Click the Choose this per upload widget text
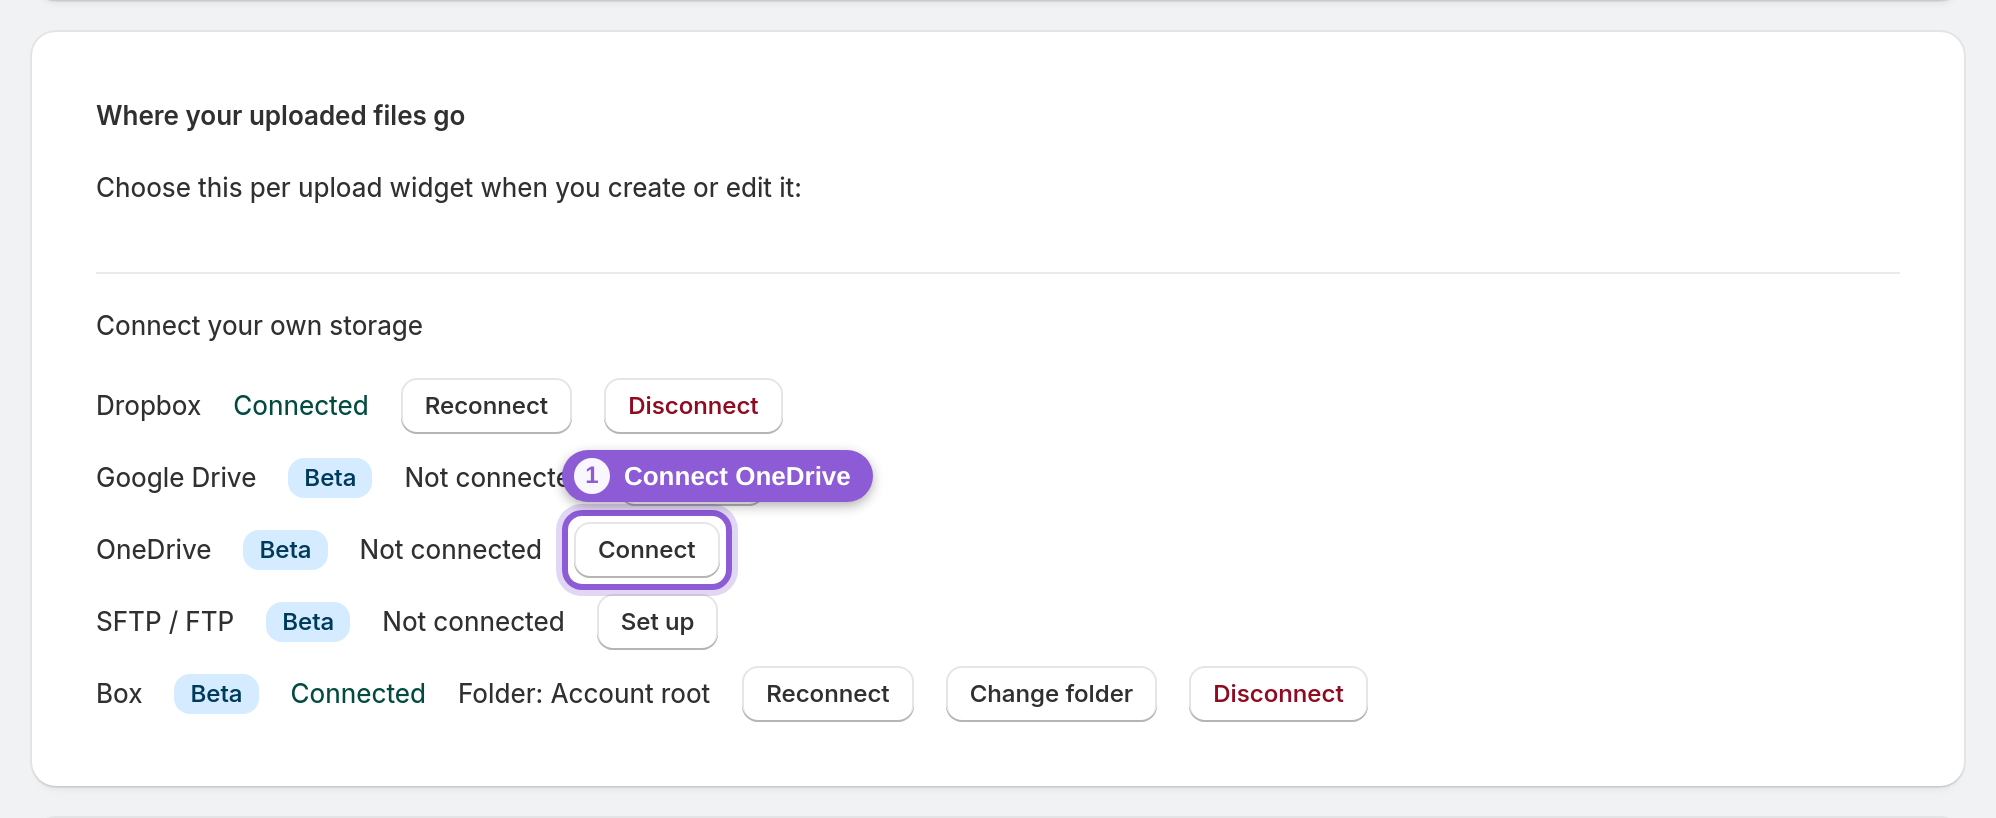The height and width of the screenshot is (818, 1996). point(449,188)
